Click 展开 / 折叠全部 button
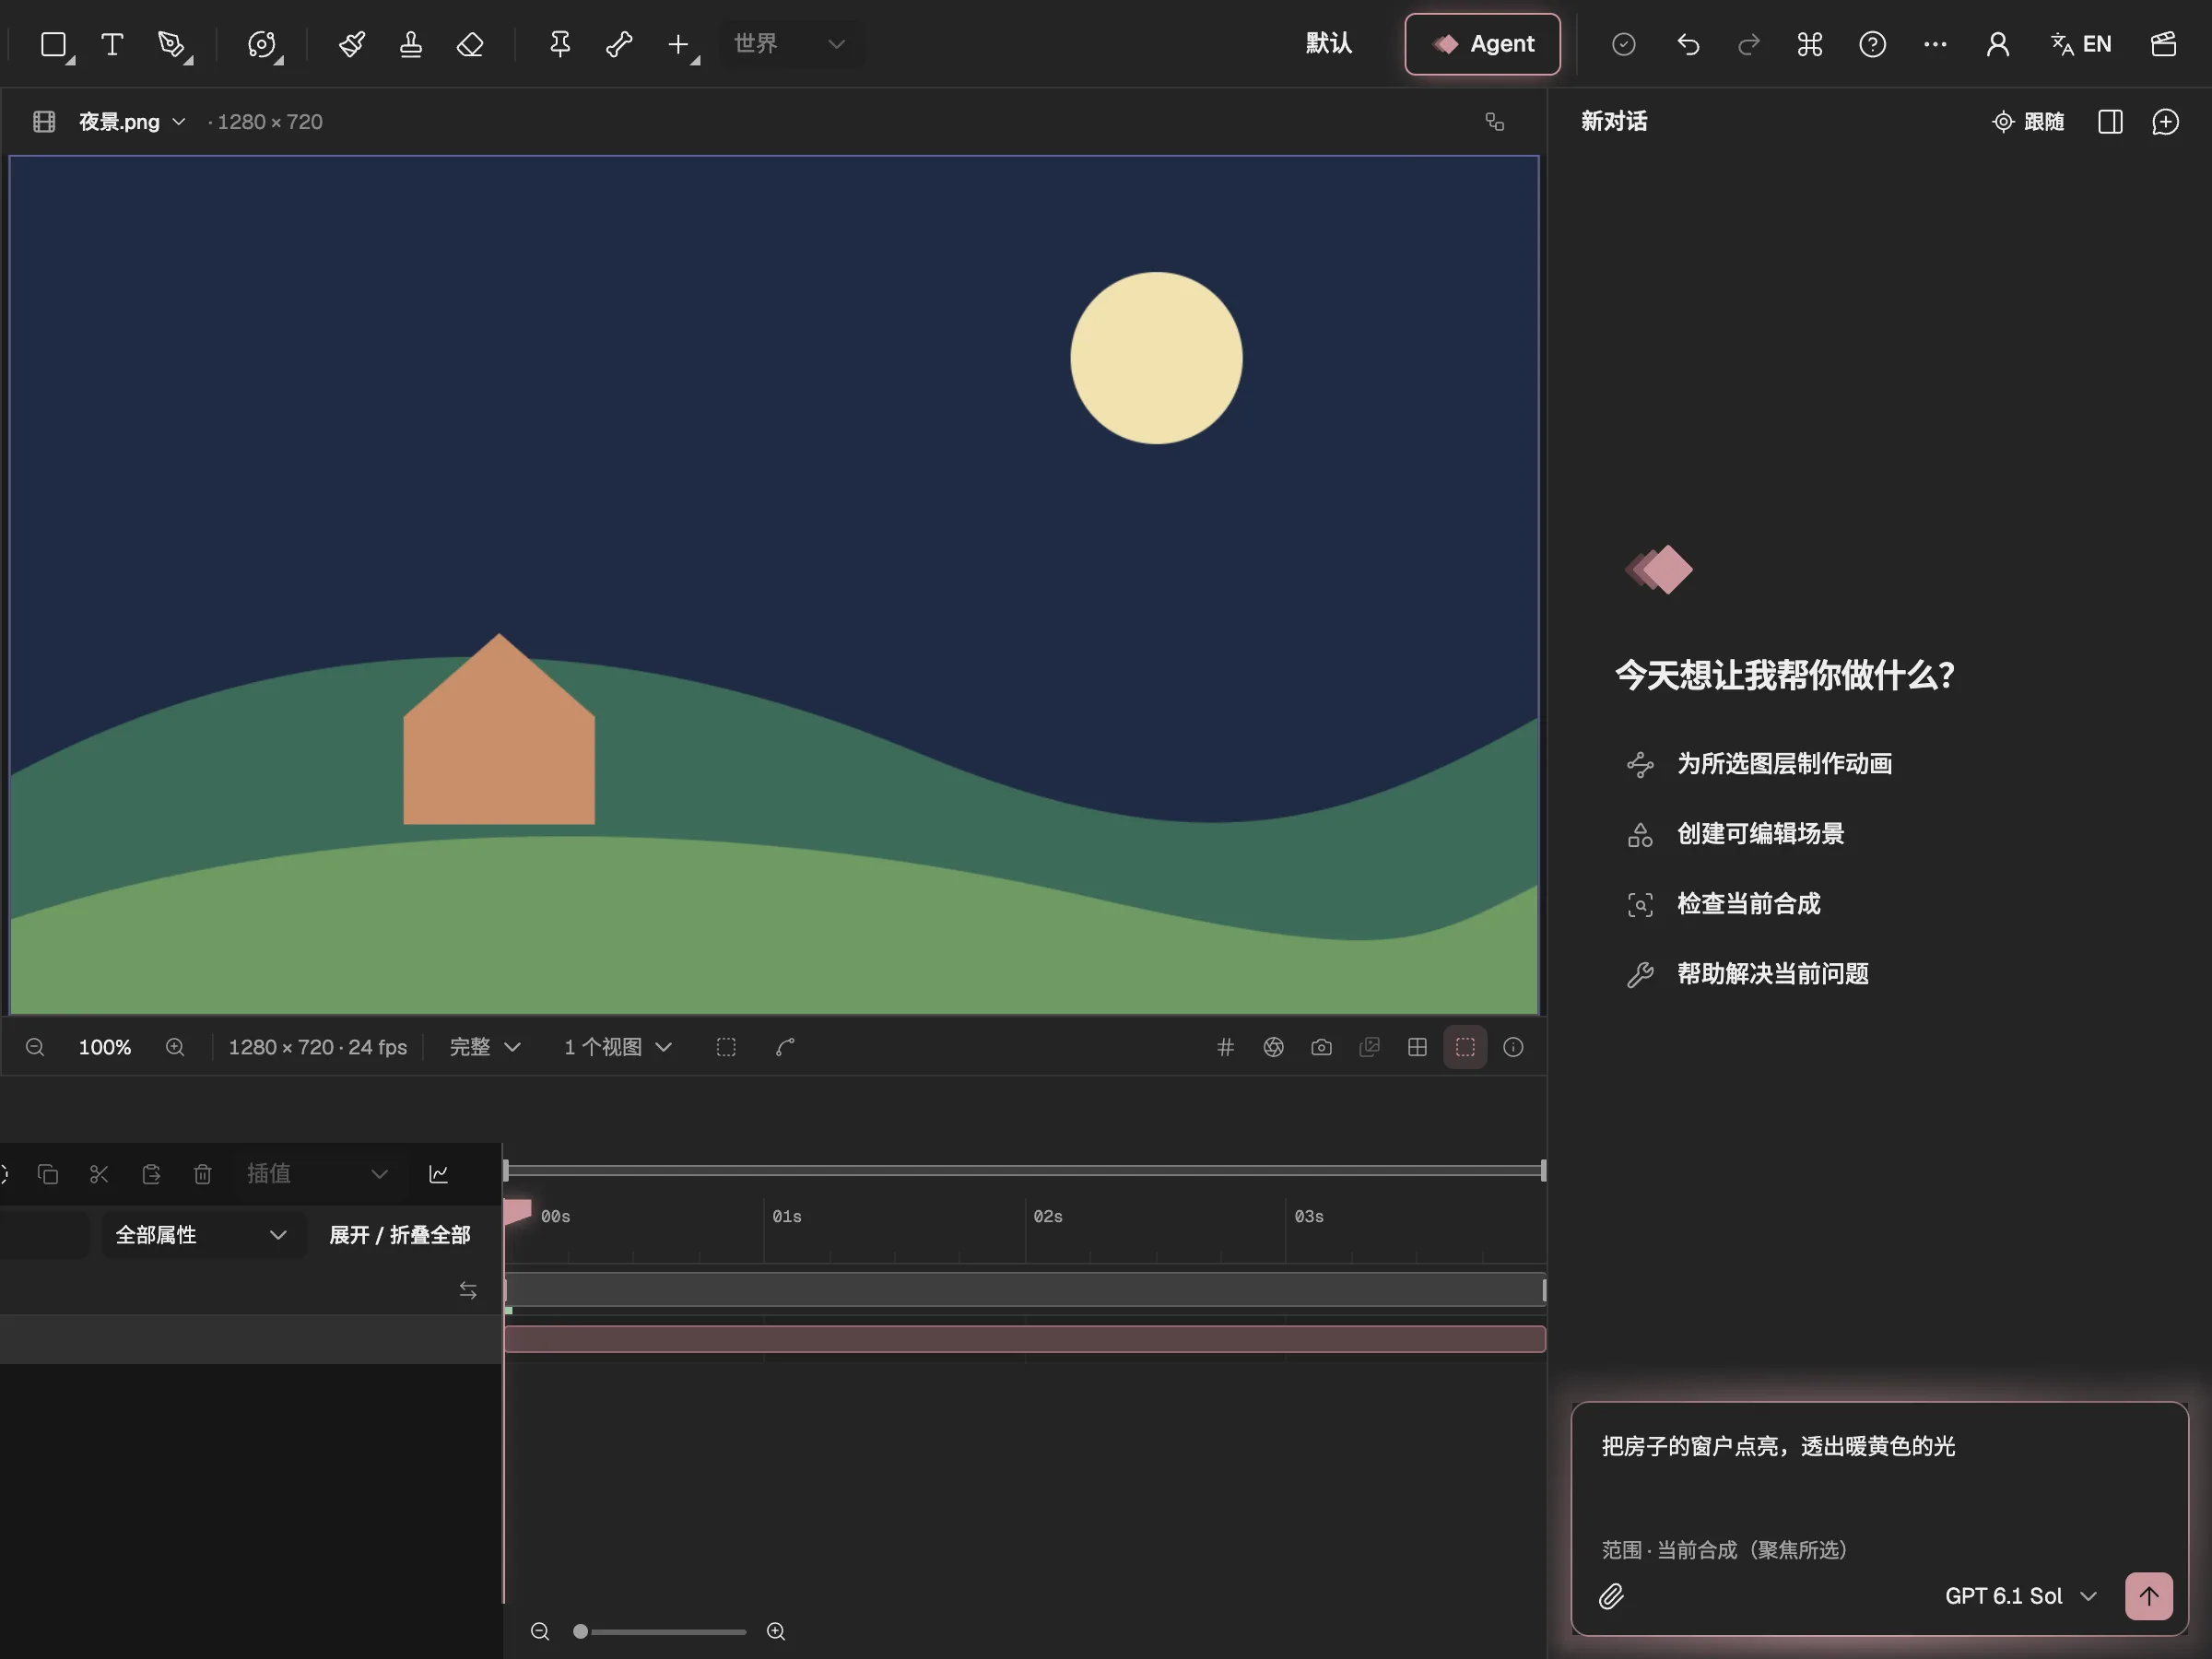Image resolution: width=2212 pixels, height=1659 pixels. pos(399,1235)
